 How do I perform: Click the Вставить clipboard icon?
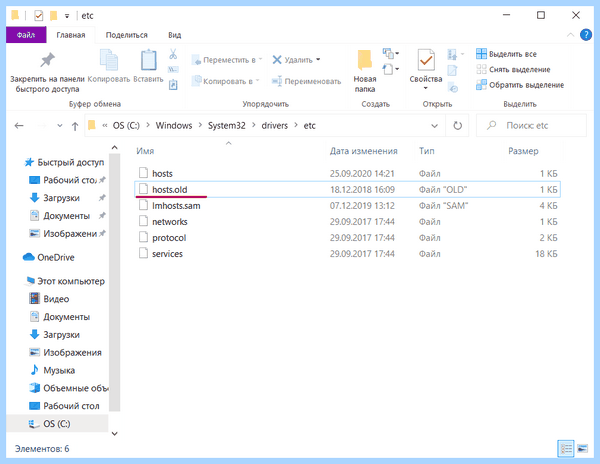point(148,60)
